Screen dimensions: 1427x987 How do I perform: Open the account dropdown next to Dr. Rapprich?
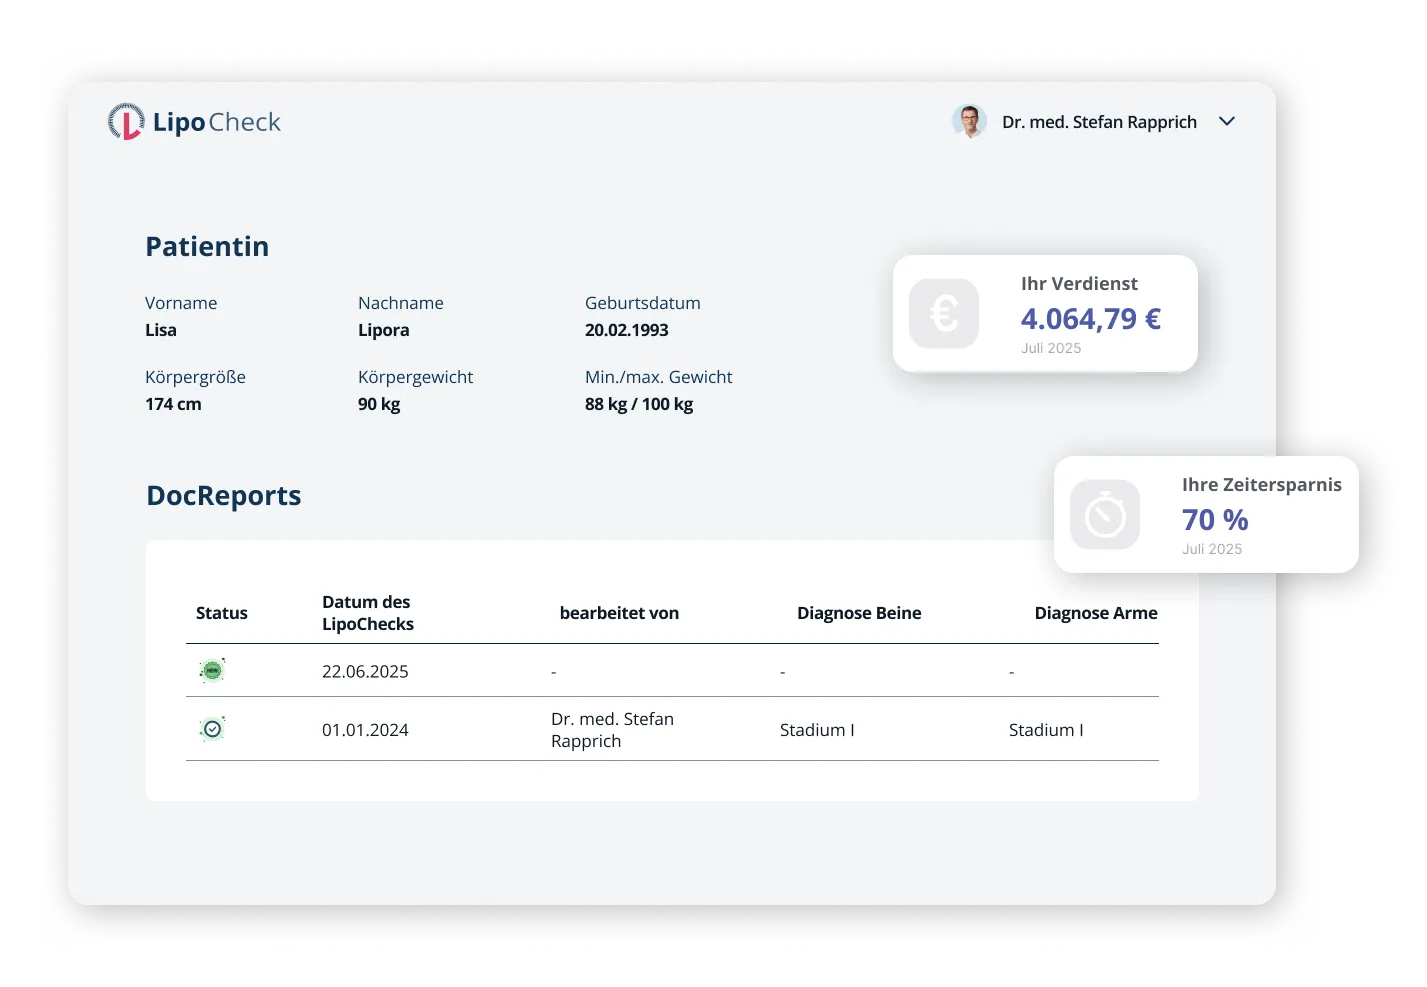pos(1227,121)
